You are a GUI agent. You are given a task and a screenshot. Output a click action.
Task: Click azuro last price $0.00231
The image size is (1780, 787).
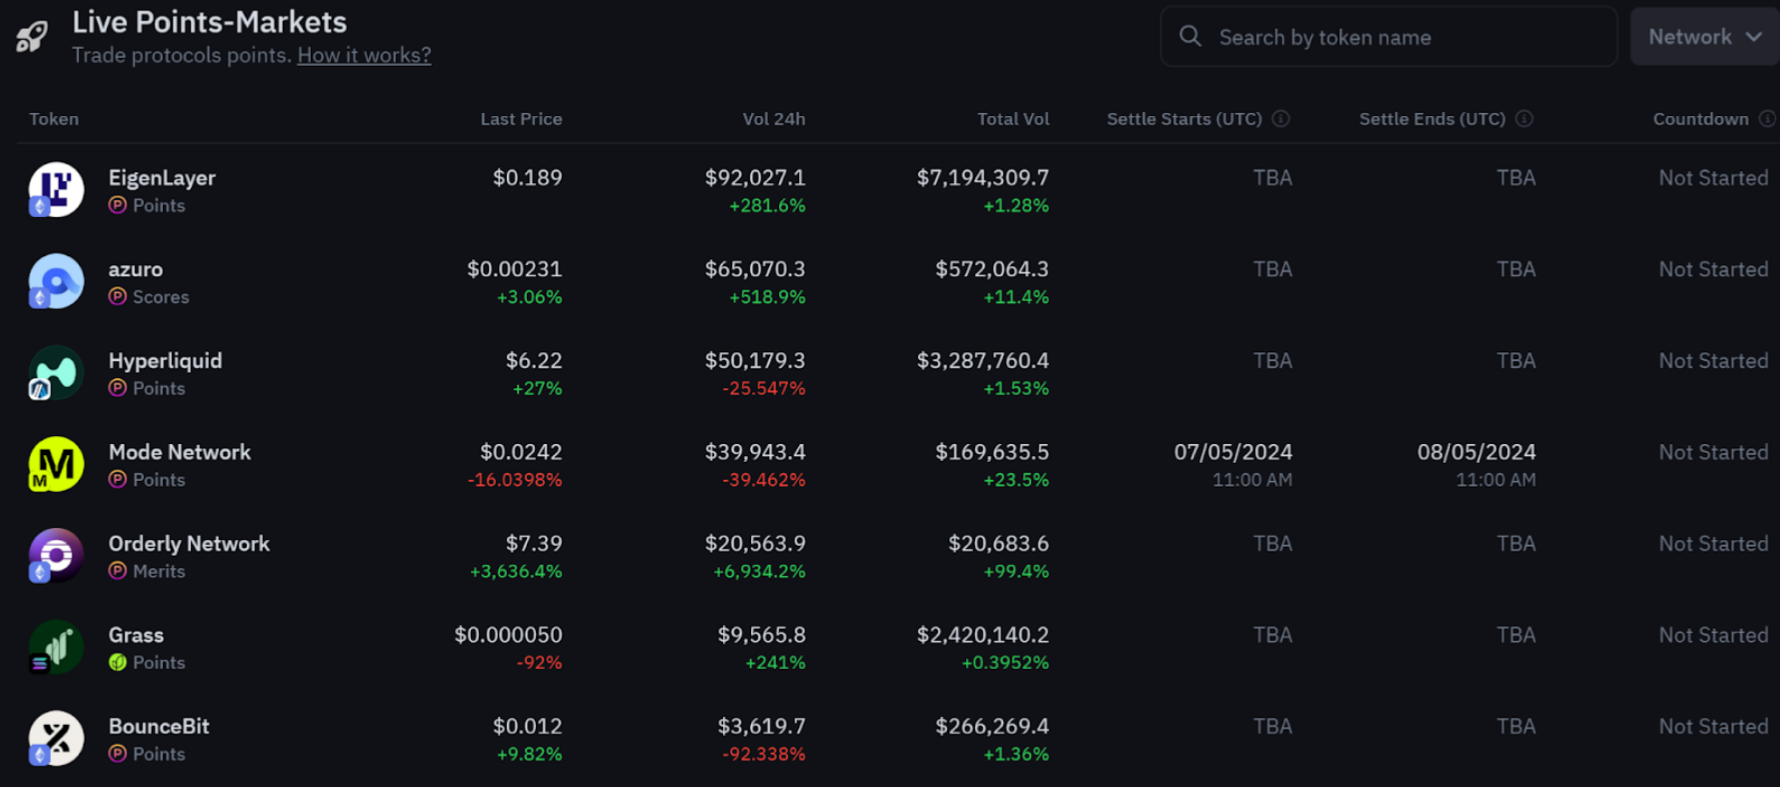pyautogui.click(x=514, y=269)
